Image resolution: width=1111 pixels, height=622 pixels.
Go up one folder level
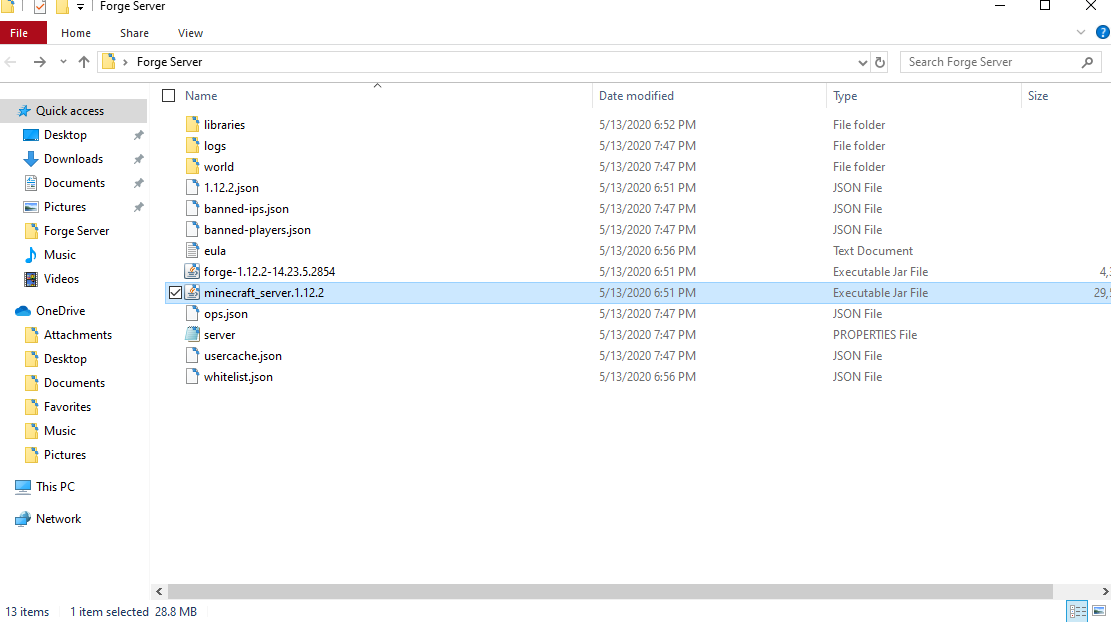coord(84,62)
